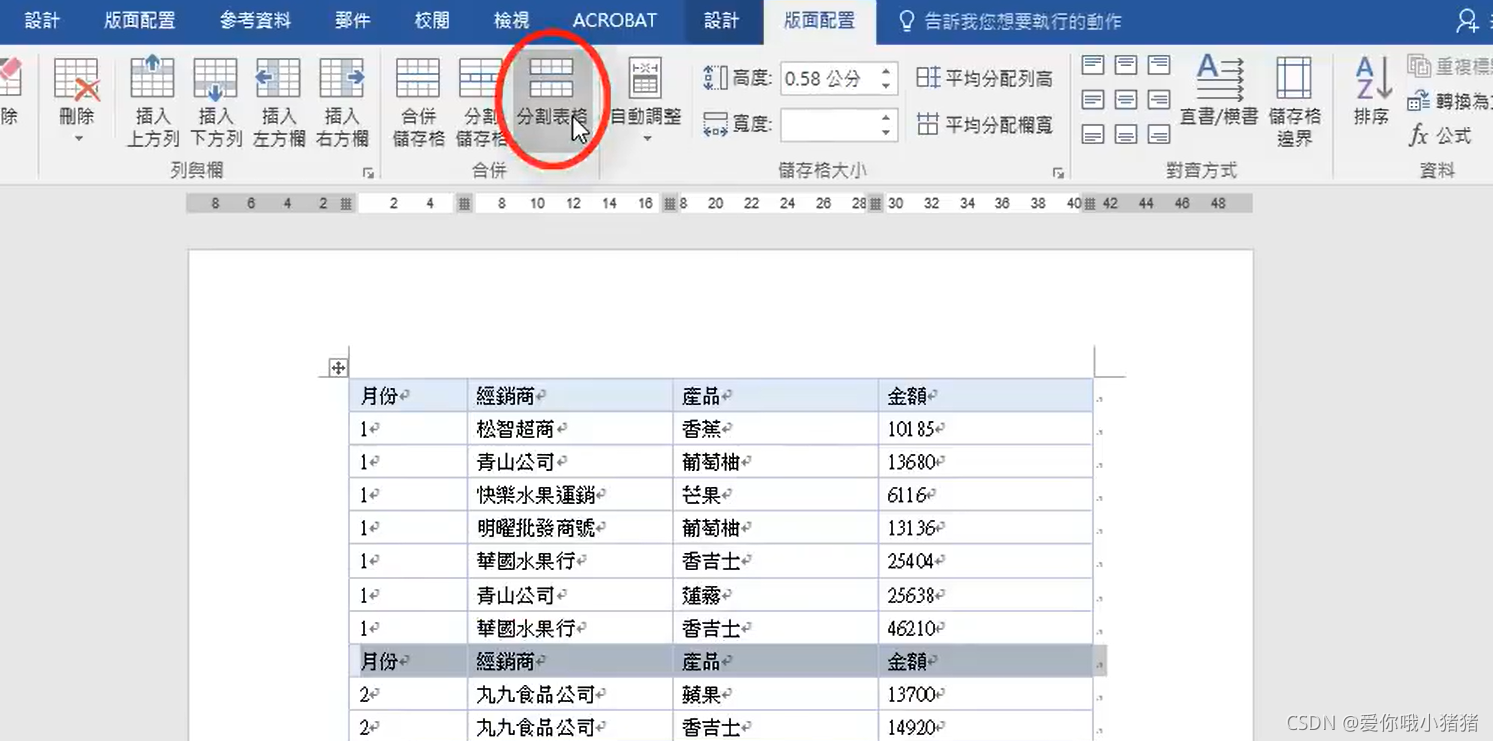The width and height of the screenshot is (1493, 741).
Task: Open the 列與欄 group dialog launcher
Action: tap(368, 173)
